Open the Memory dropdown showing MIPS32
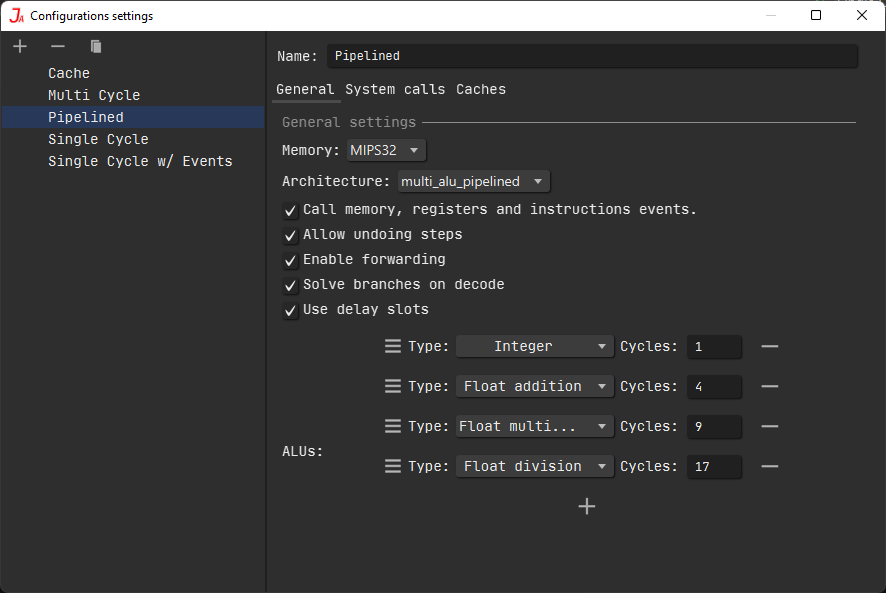The height and width of the screenshot is (593, 886). coord(386,148)
